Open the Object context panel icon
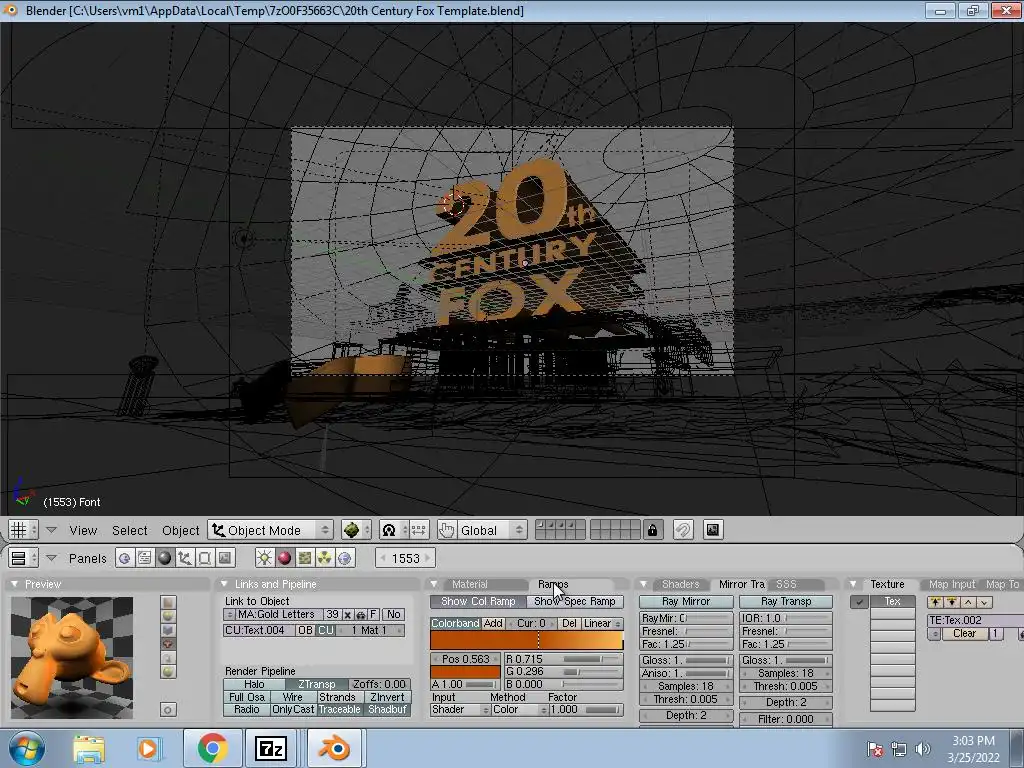The height and width of the screenshot is (768, 1024). point(185,558)
